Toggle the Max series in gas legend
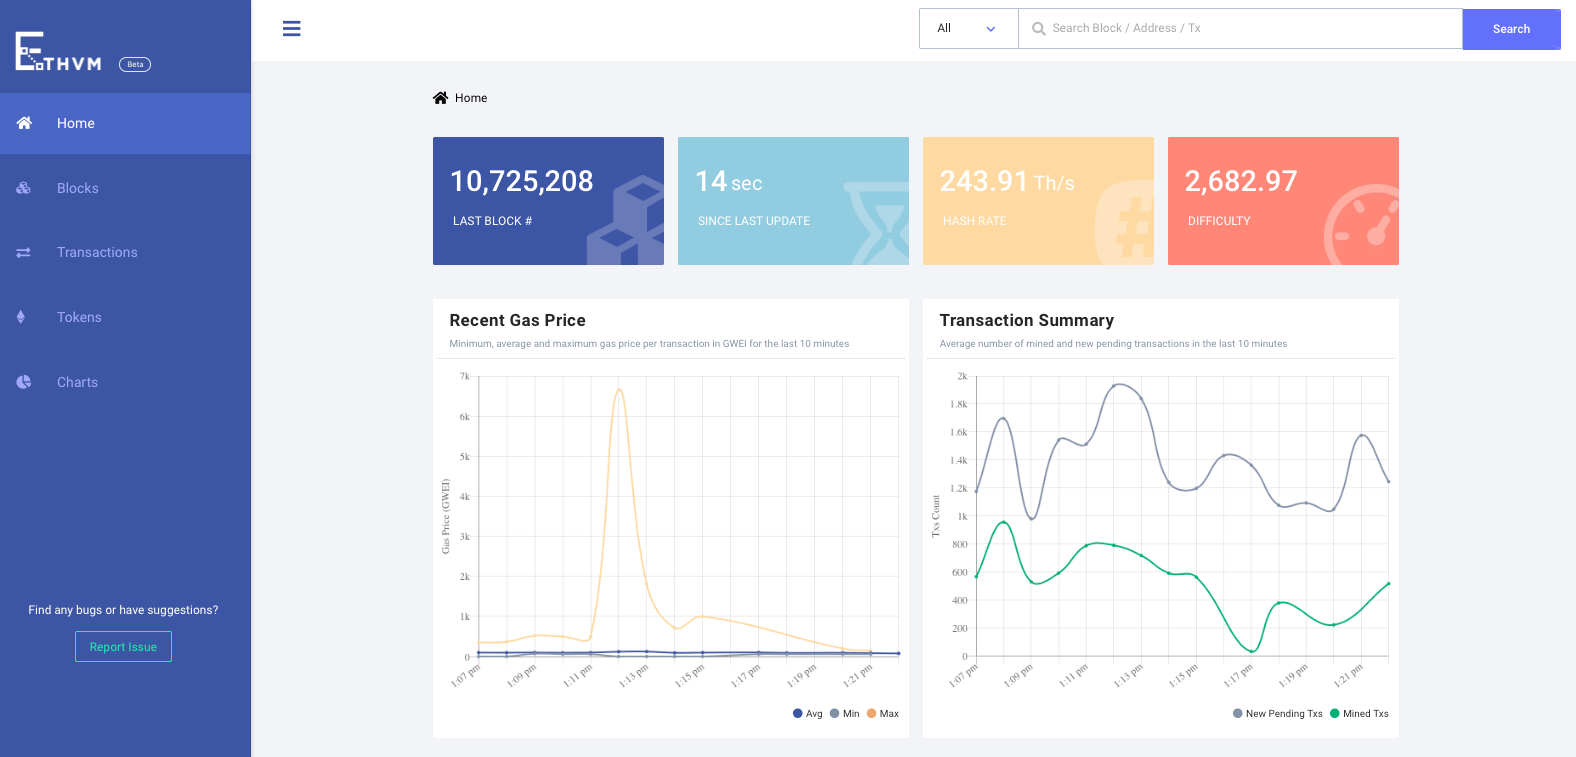1576x757 pixels. 883,713
